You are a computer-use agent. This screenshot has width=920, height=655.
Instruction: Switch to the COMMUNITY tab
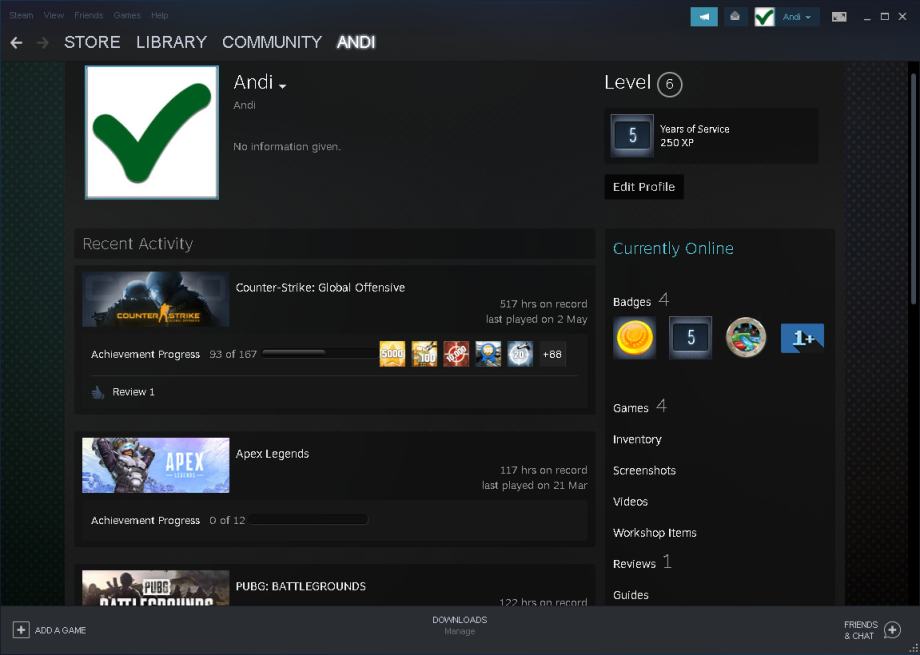(271, 42)
